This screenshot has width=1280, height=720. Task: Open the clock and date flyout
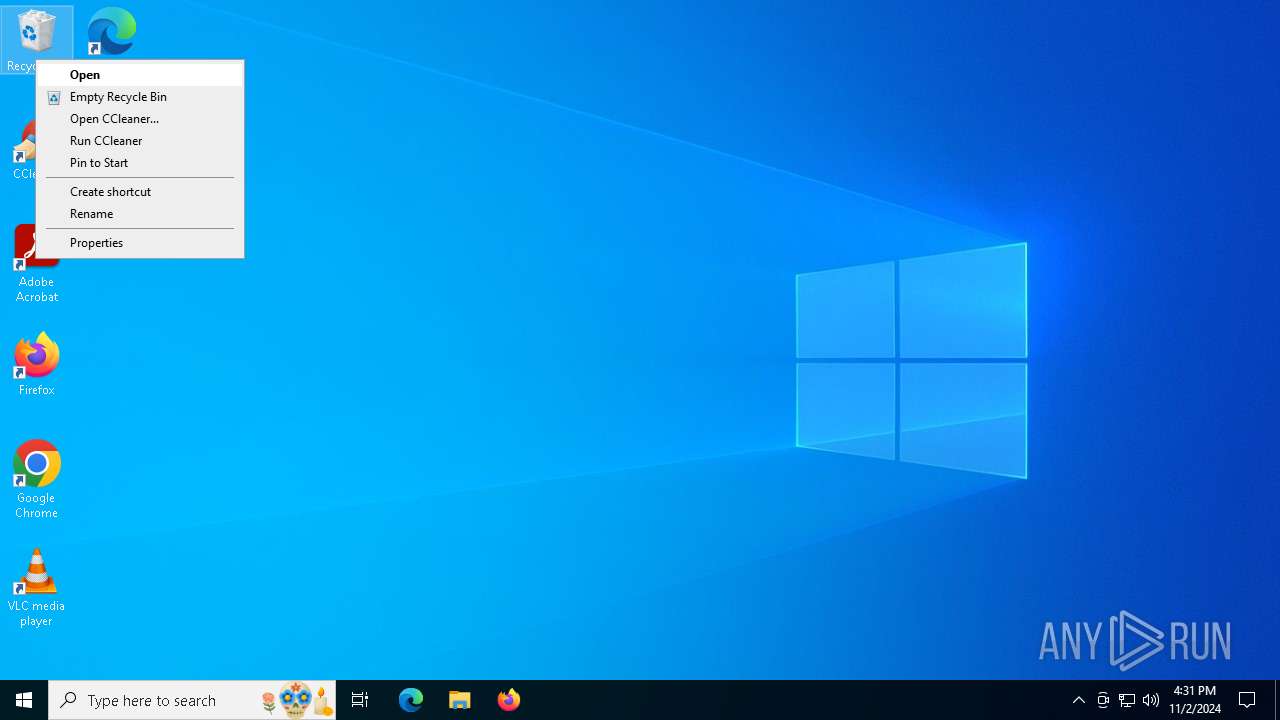[1195, 700]
